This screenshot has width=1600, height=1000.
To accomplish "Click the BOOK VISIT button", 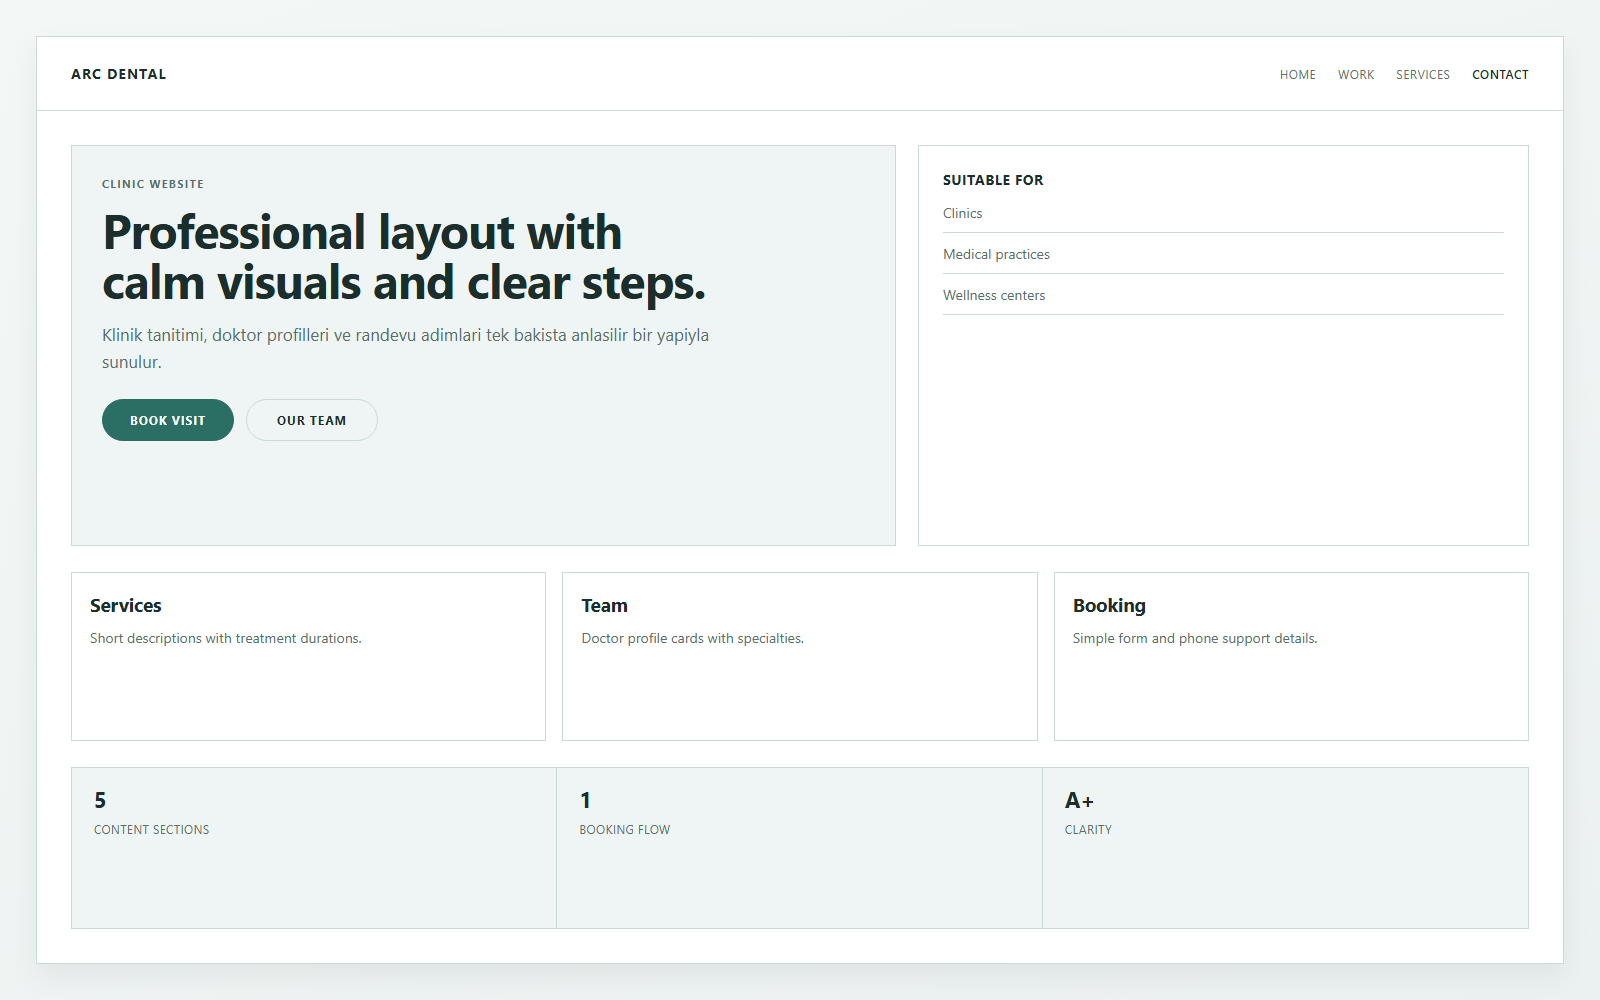I will pos(167,420).
